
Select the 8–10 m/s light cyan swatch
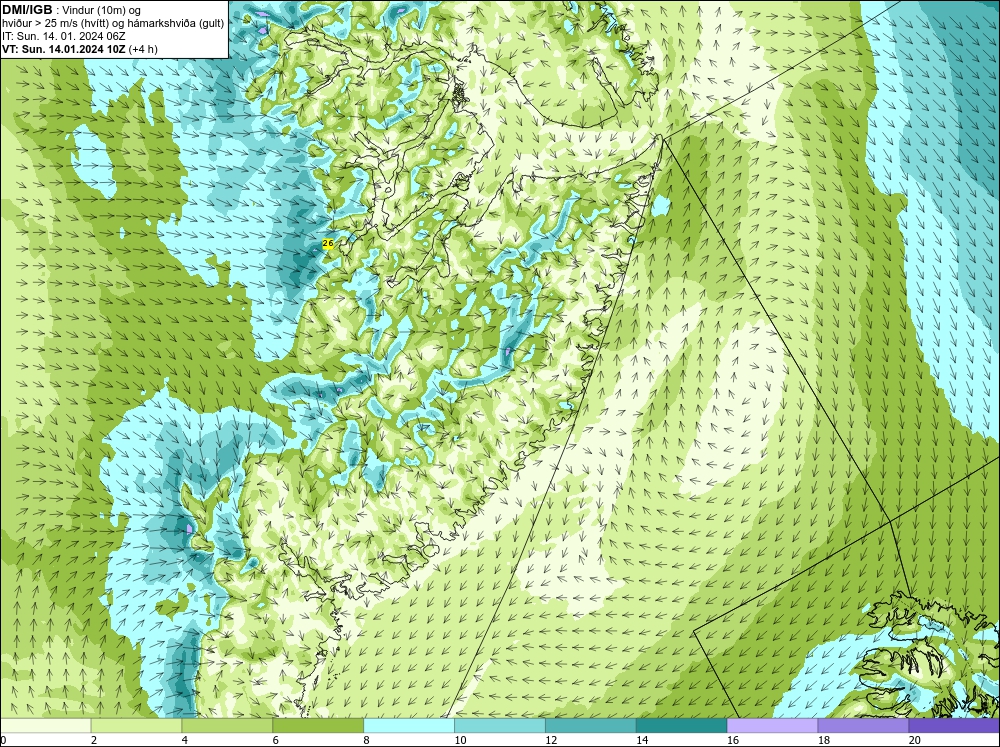409,725
